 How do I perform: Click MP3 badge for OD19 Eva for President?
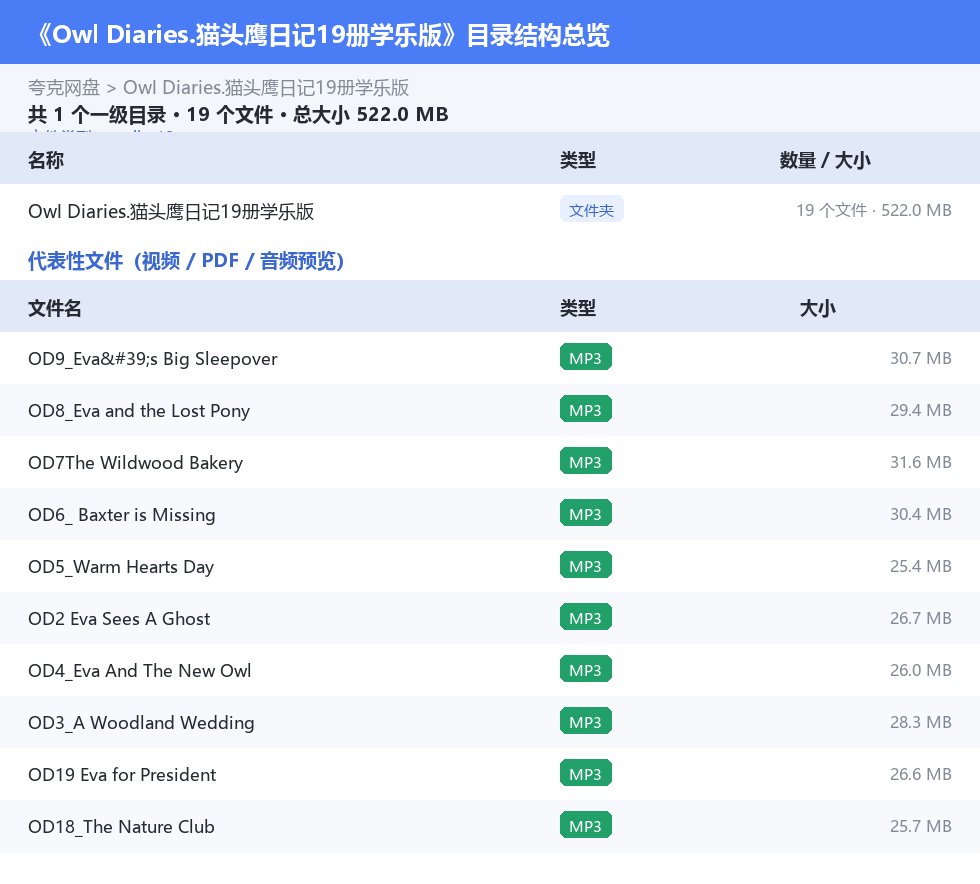point(586,773)
